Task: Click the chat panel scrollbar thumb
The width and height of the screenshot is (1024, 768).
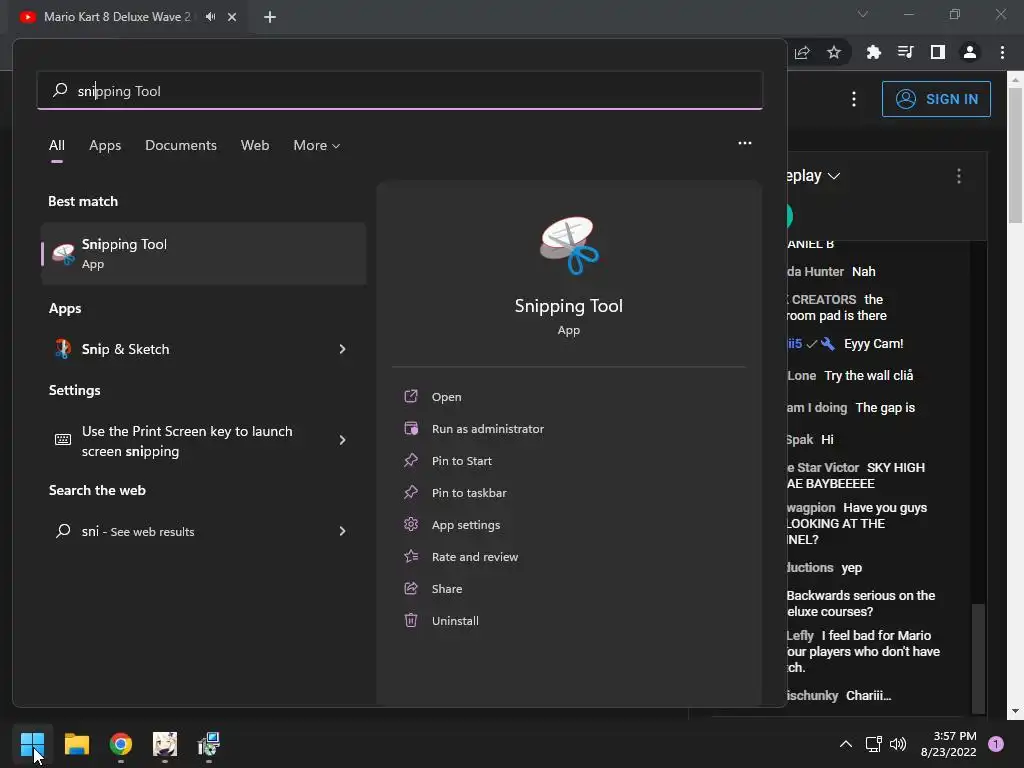Action: [x=978, y=658]
